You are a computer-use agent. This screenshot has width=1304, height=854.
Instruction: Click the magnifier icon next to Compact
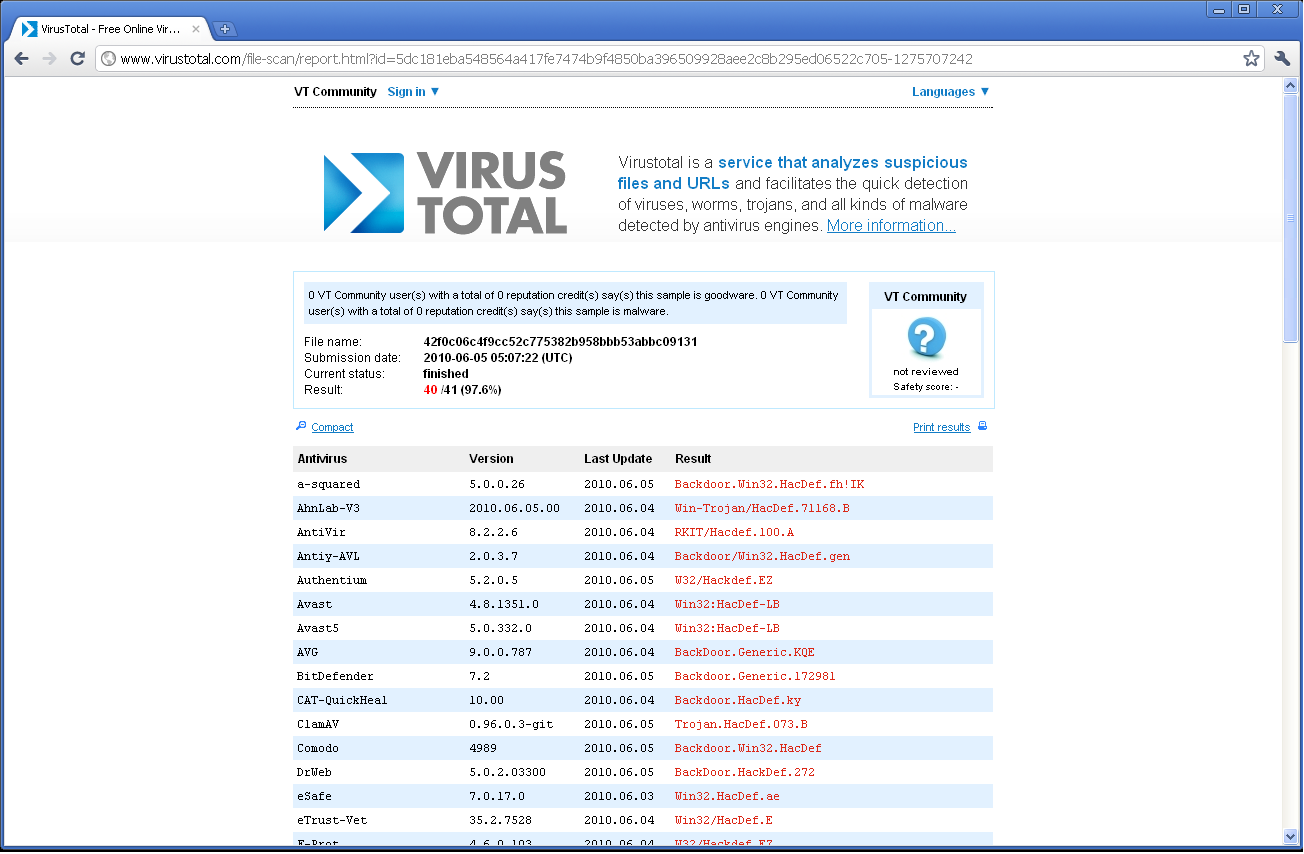[301, 426]
